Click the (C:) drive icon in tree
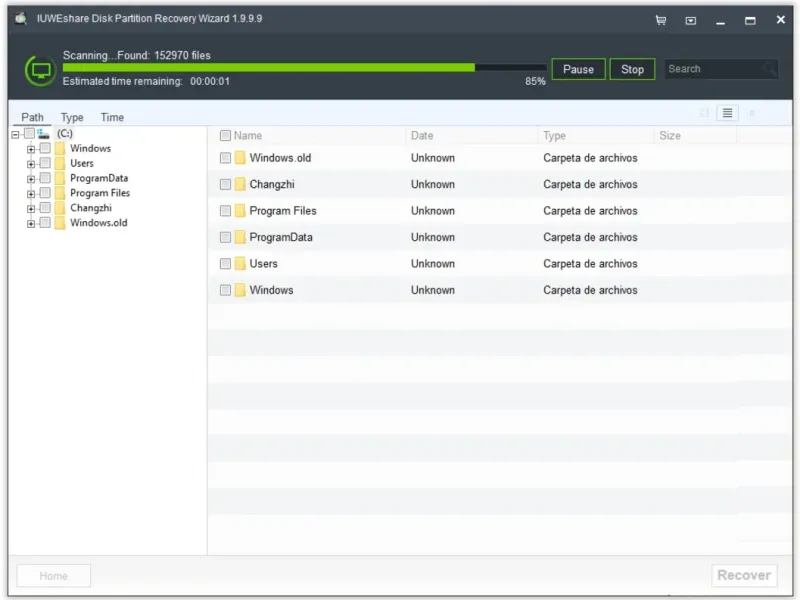 pos(43,134)
